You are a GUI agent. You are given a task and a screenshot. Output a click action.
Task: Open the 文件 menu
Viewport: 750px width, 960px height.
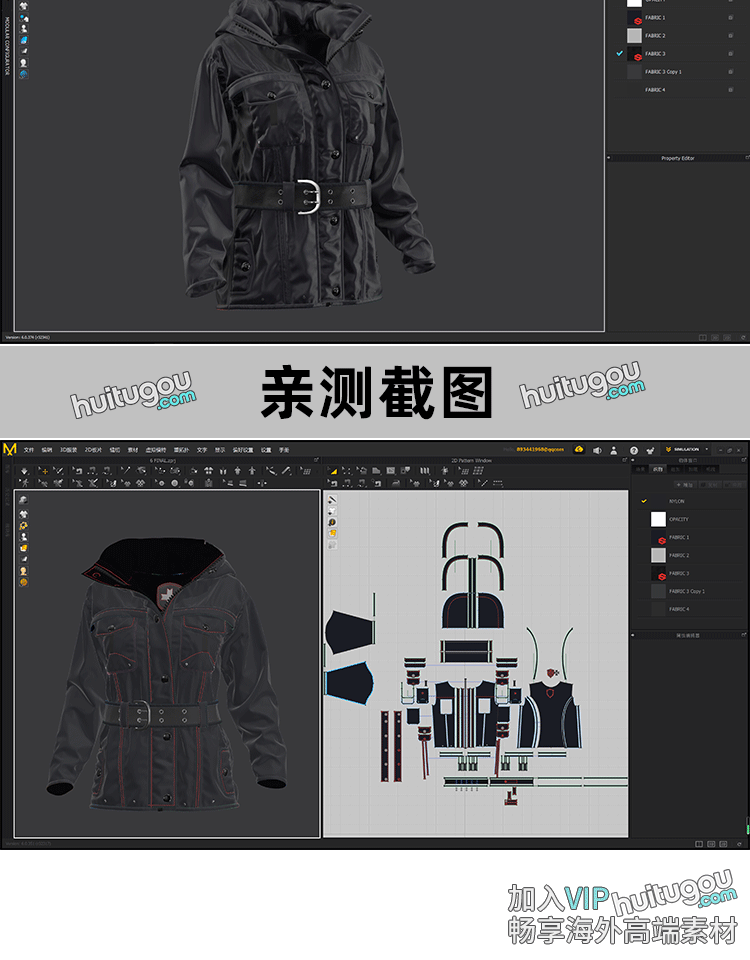click(29, 450)
